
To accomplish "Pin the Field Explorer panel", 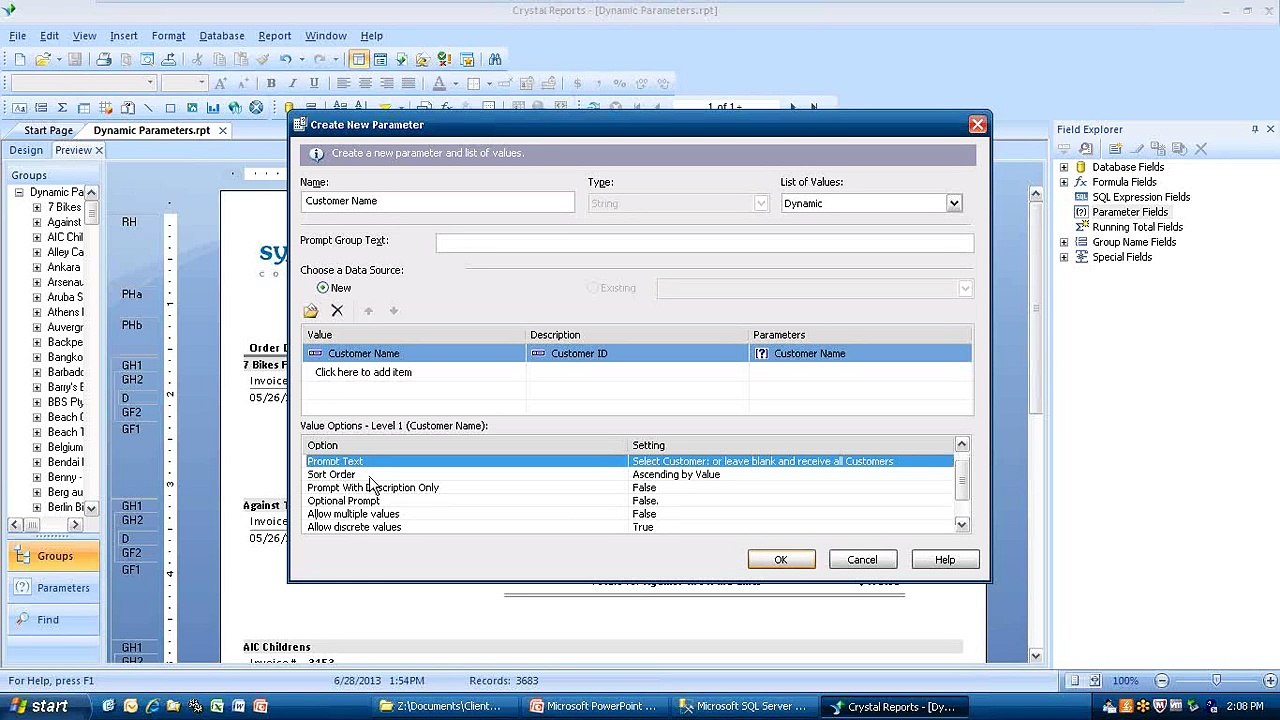I will (1255, 129).
